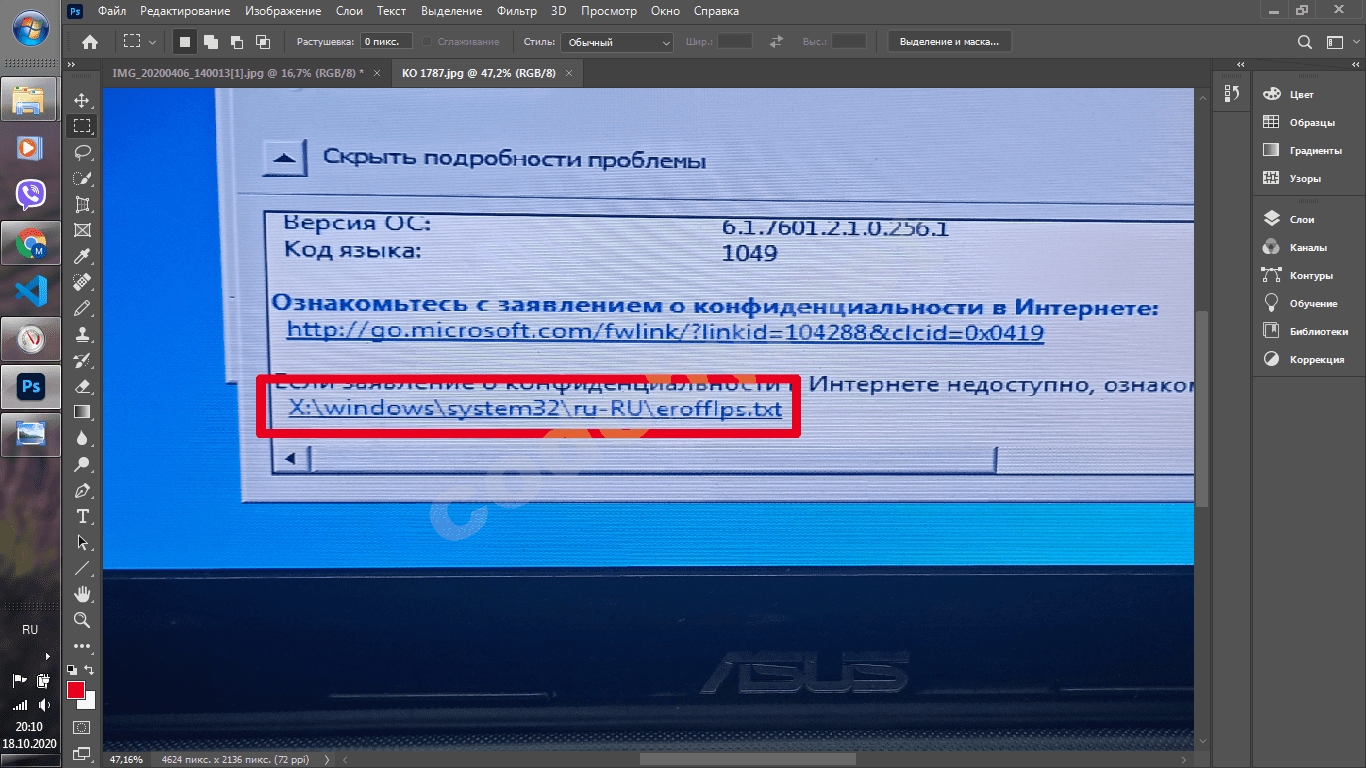1366x768 pixels.
Task: Select the Line shape tool
Action: click(83, 568)
